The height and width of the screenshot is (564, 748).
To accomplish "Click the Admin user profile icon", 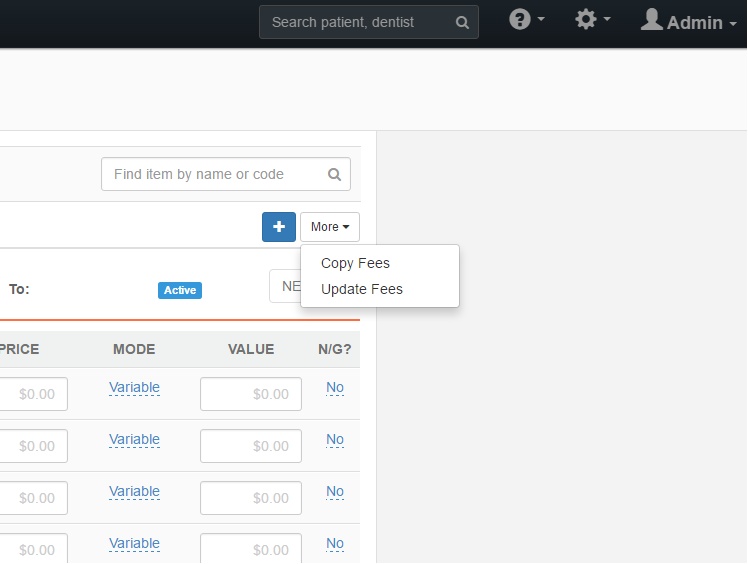I will (652, 20).
